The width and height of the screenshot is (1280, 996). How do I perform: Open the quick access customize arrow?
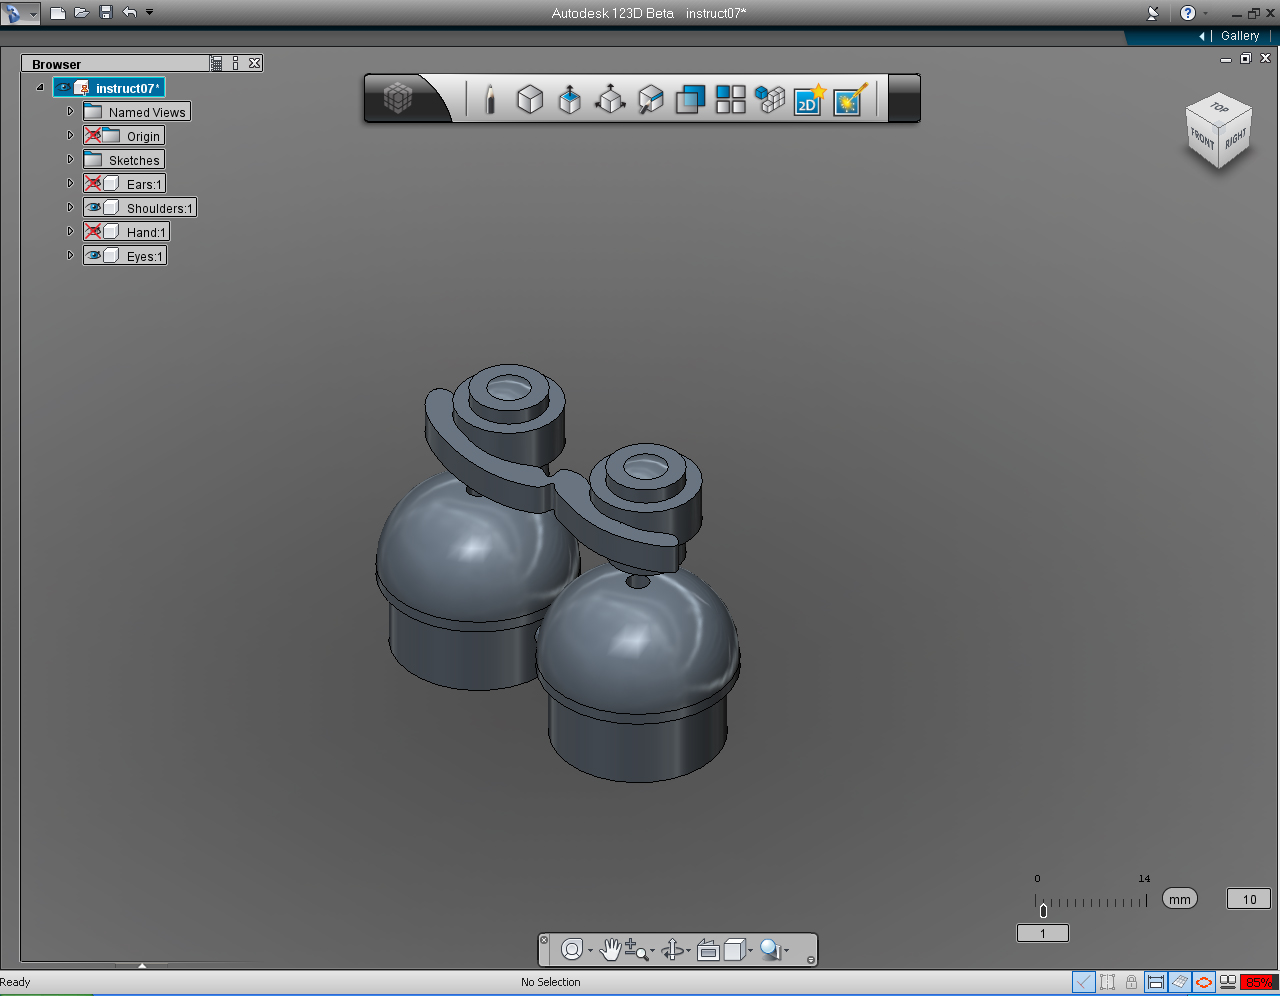click(150, 13)
